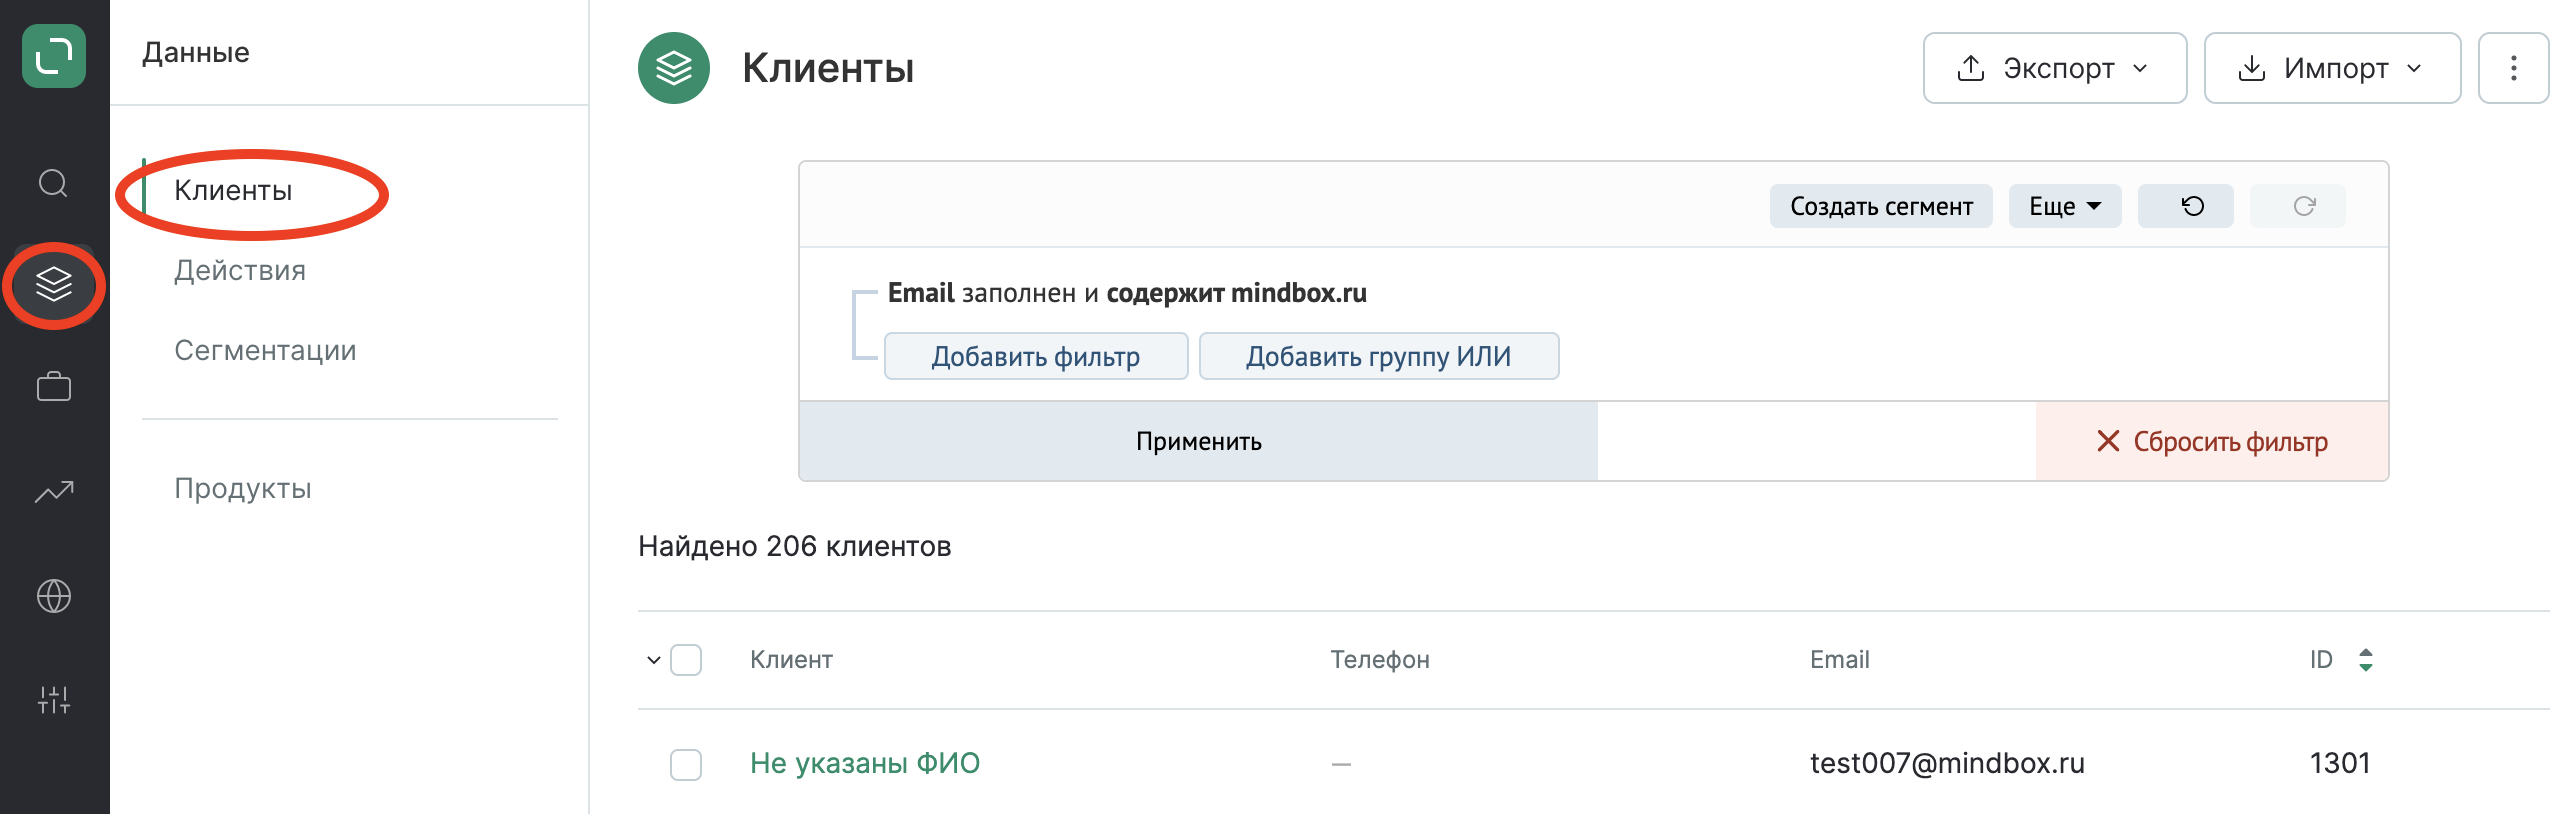Viewport: 2574px width, 814px height.
Task: Expand the chevron next to select-all checkbox
Action: [x=653, y=660]
